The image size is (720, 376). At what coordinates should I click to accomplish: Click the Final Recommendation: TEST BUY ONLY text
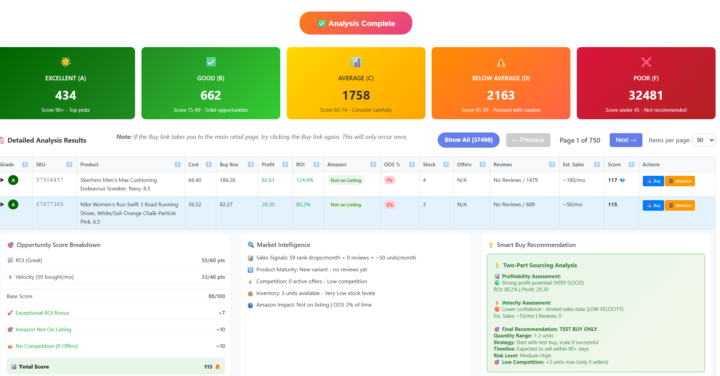tap(549, 329)
